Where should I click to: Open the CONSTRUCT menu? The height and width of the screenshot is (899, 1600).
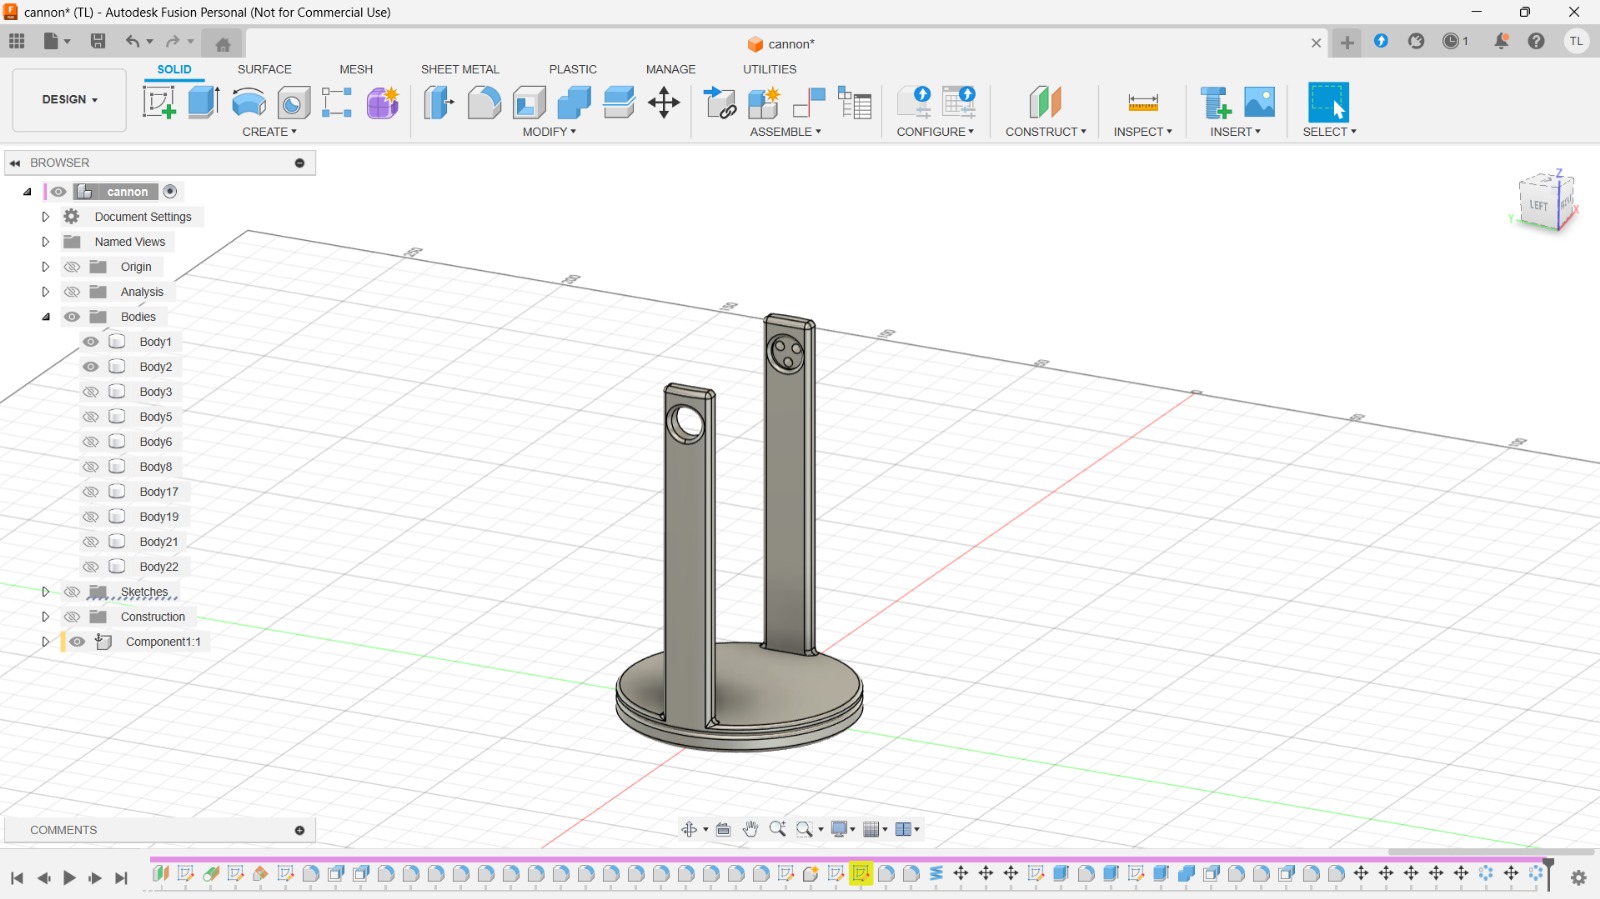point(1045,132)
